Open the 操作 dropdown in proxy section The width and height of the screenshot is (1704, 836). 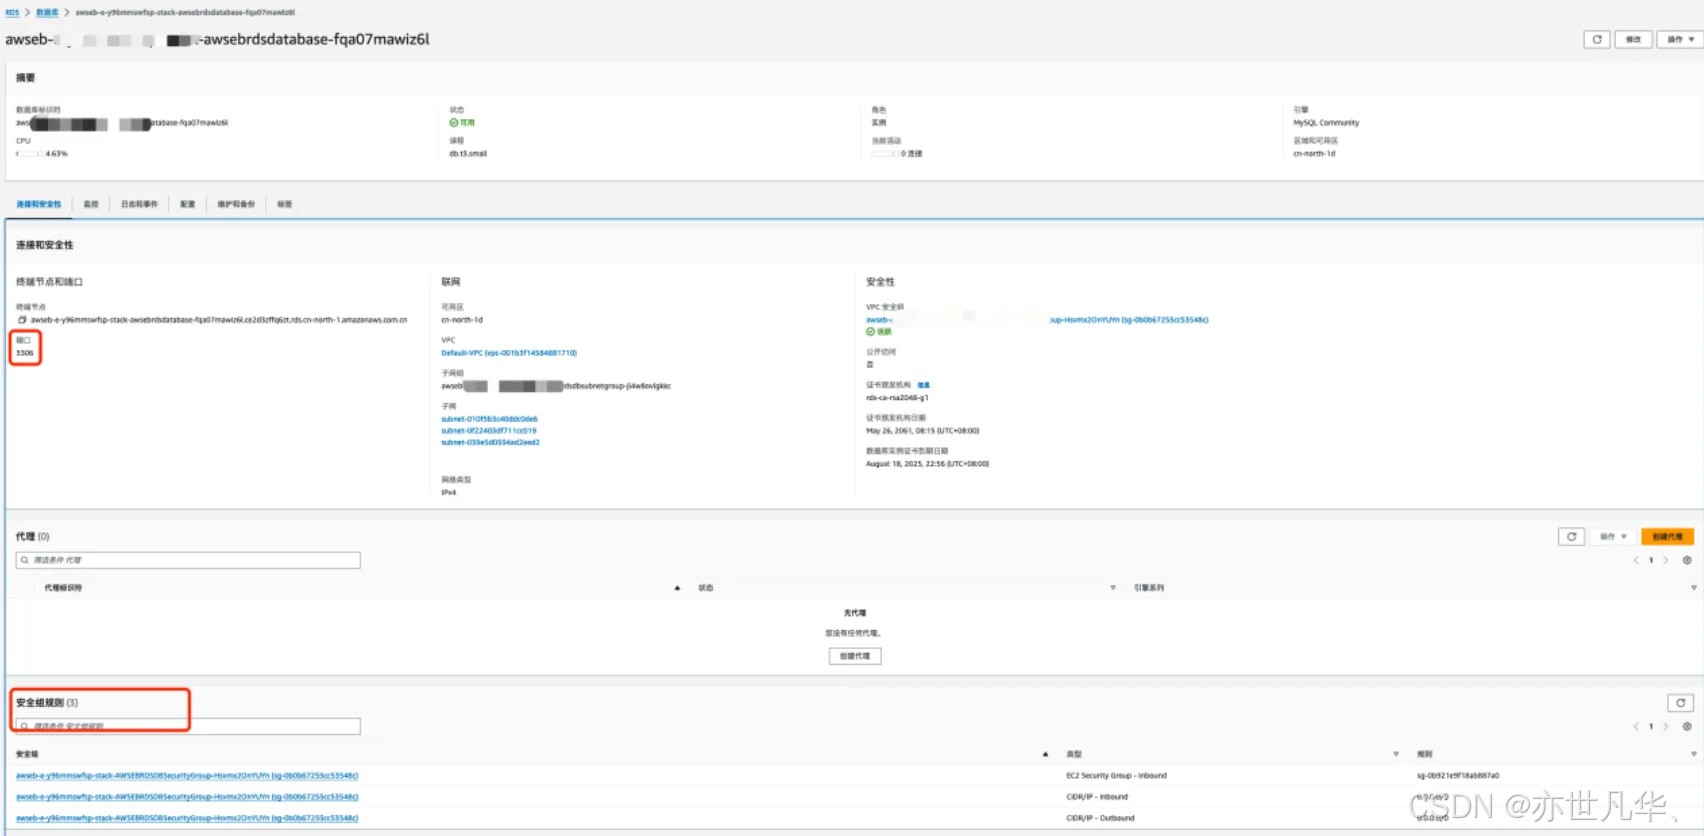tap(1613, 537)
